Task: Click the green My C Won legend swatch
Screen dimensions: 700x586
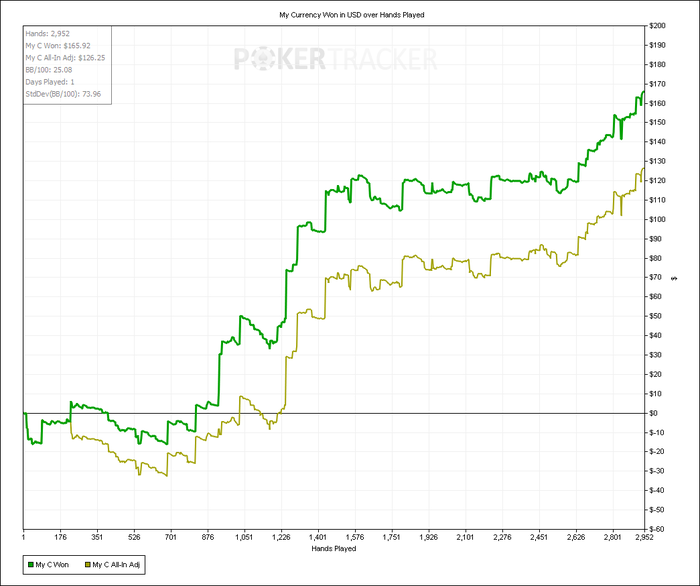Action: pos(31,565)
